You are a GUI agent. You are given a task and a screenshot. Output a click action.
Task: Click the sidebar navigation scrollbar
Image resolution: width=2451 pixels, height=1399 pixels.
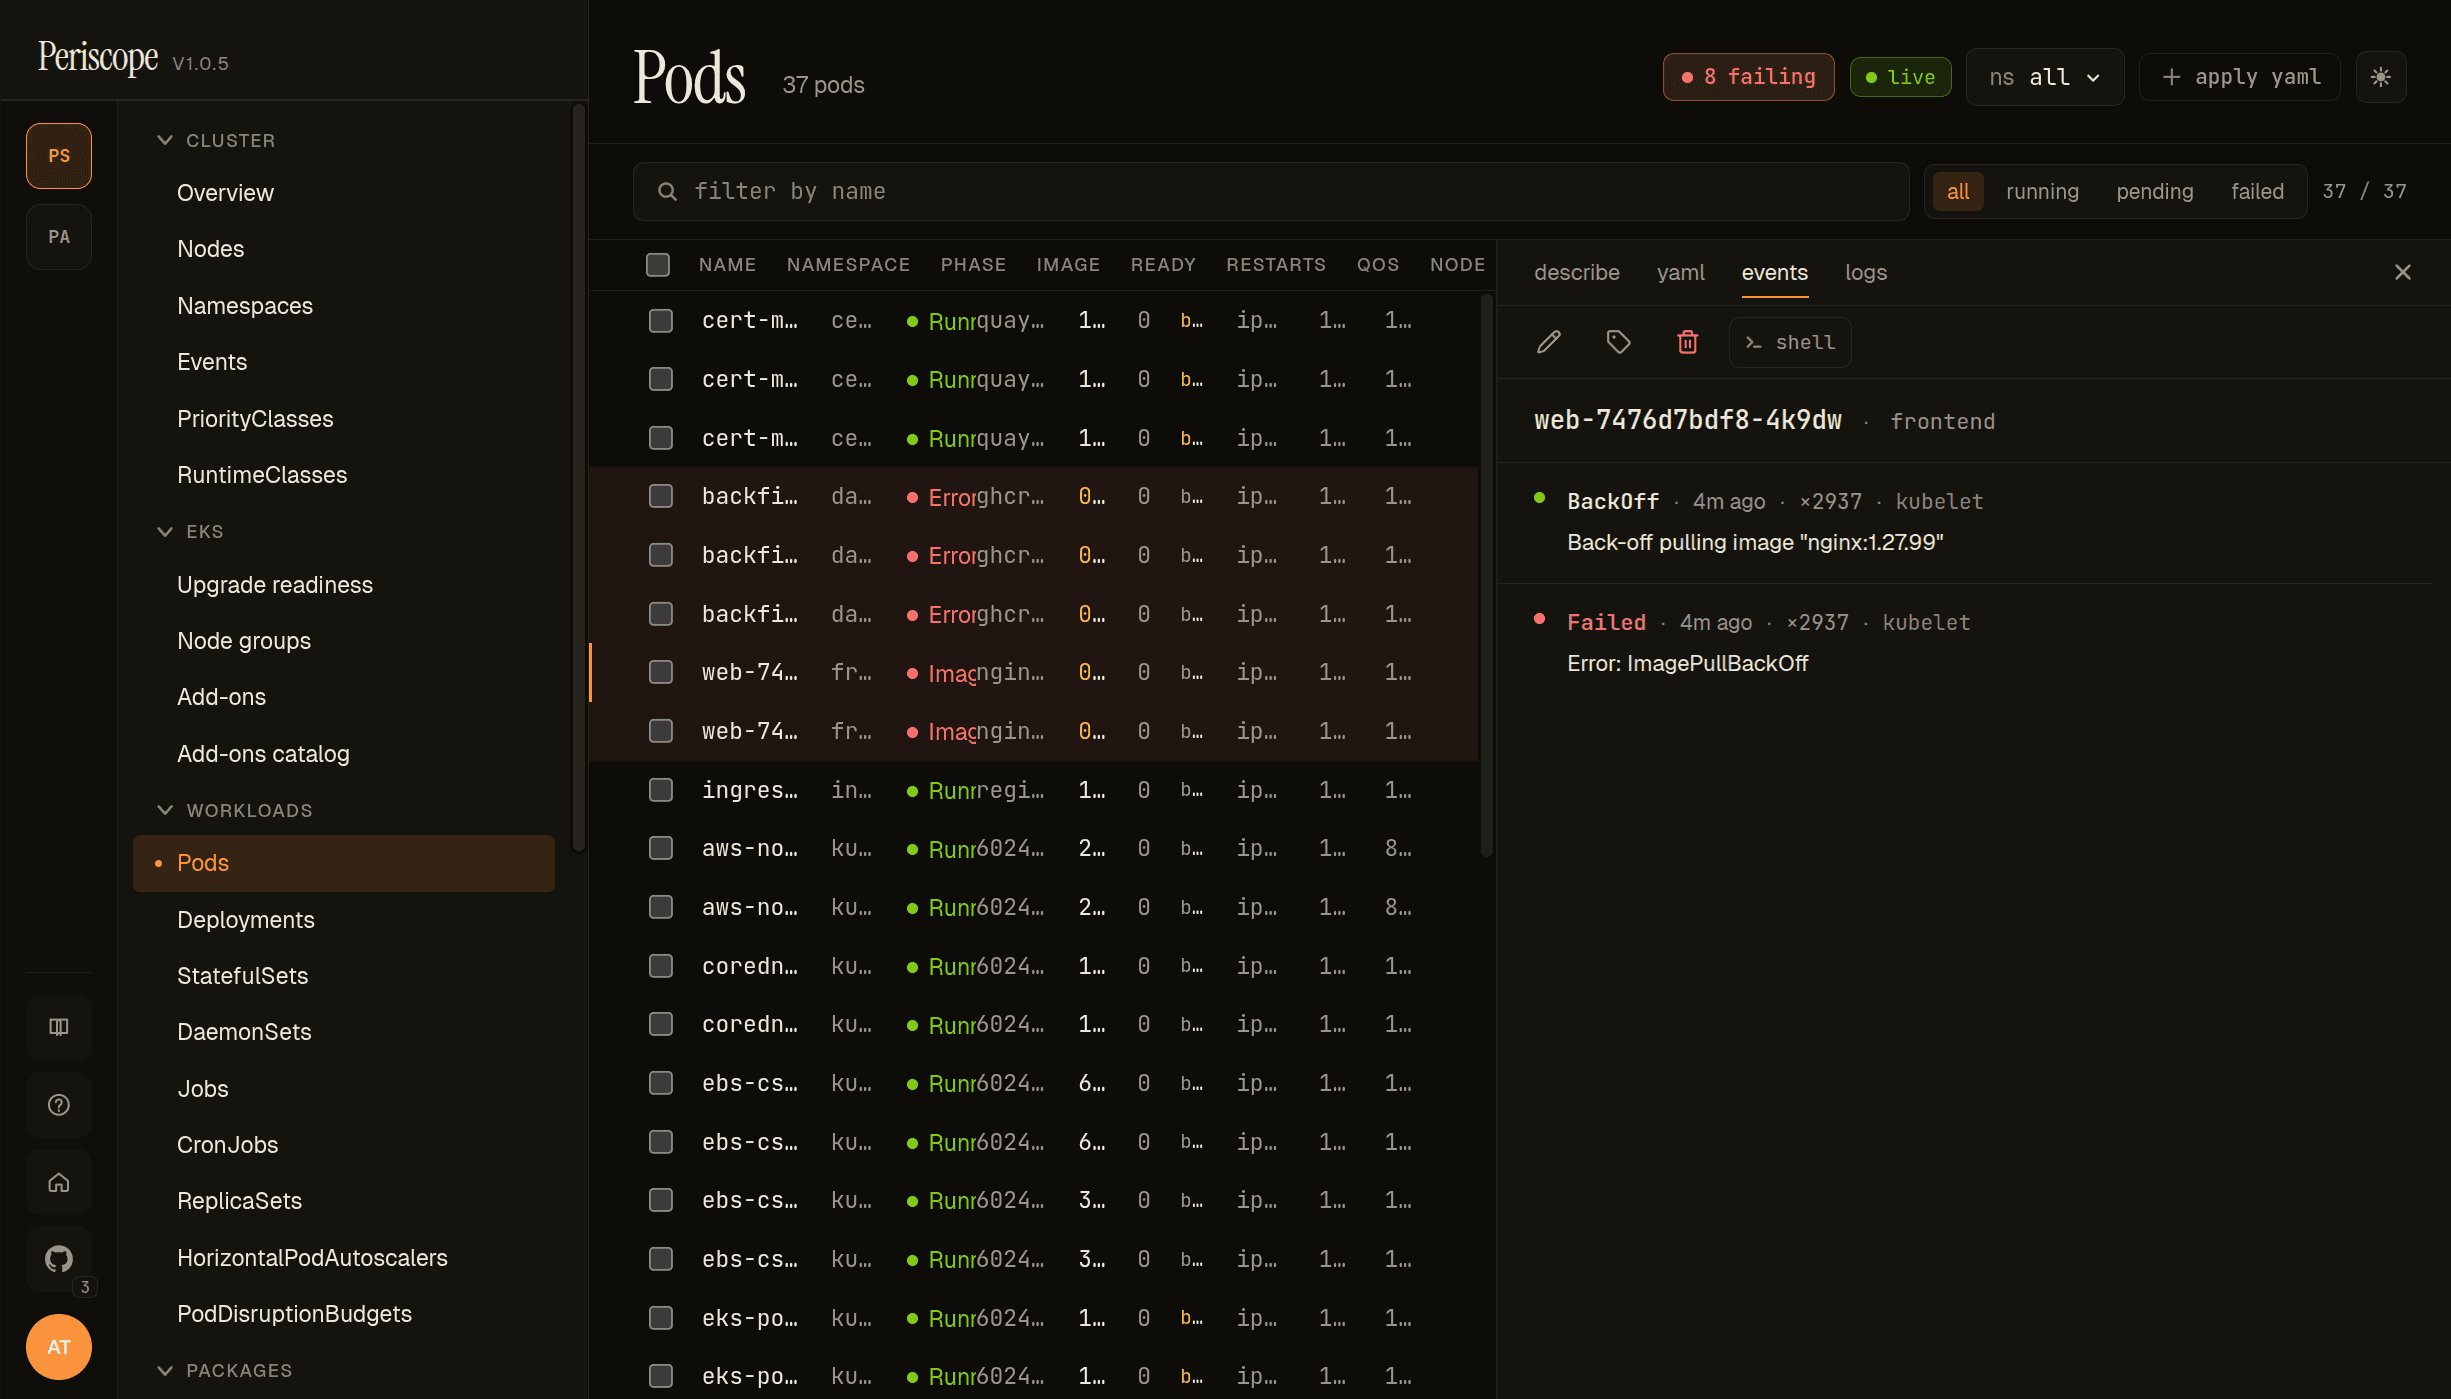point(578,477)
